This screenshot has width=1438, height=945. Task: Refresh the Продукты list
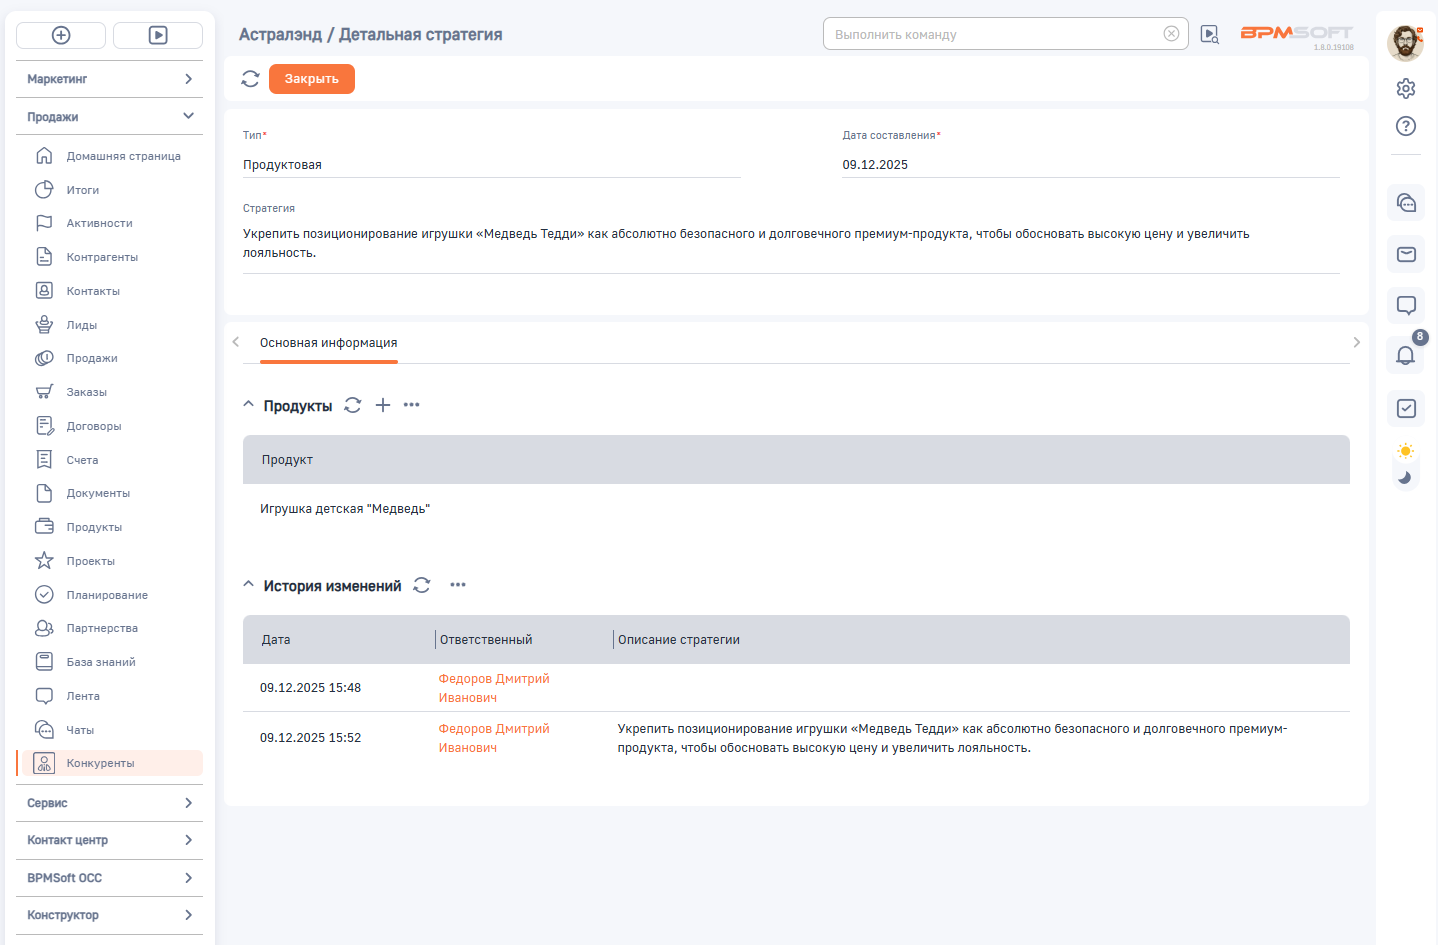[353, 405]
